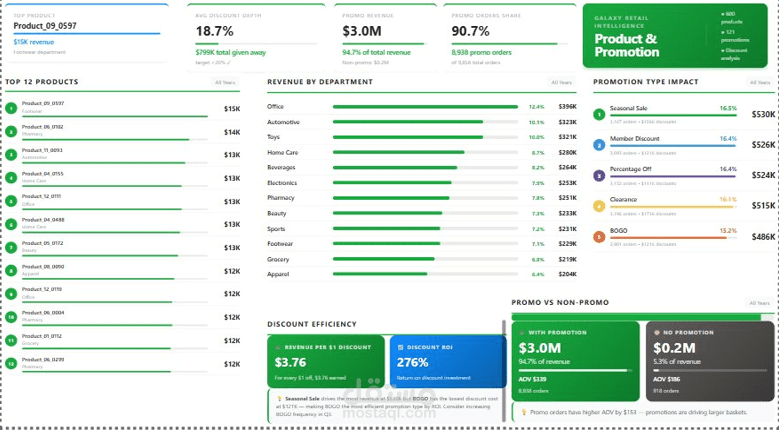Click the purple badge next to Percentage Off
This screenshot has width=779, height=430.
click(x=599, y=175)
